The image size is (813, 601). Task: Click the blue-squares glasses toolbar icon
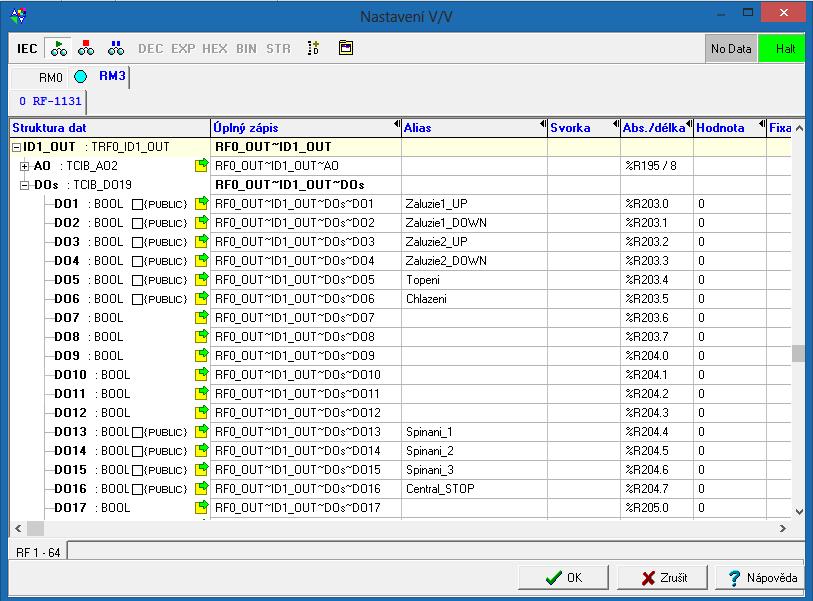pyautogui.click(x=116, y=48)
